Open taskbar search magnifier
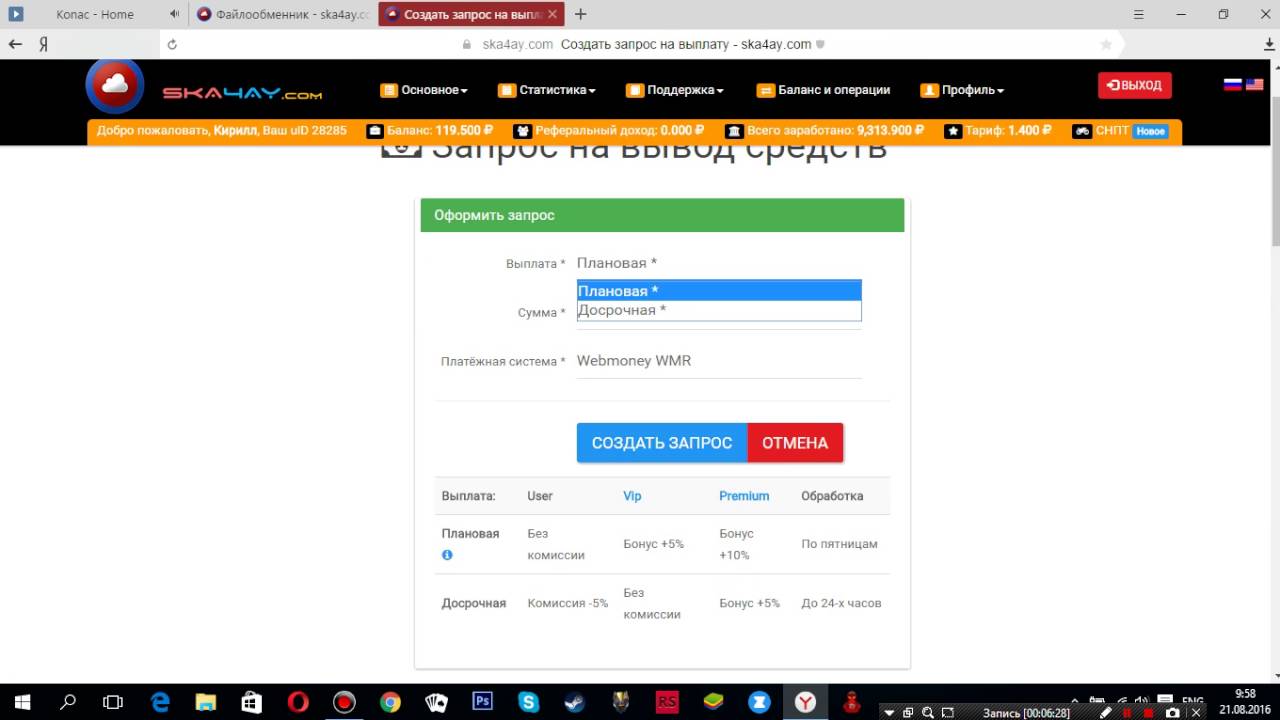The image size is (1280, 720). 68,702
